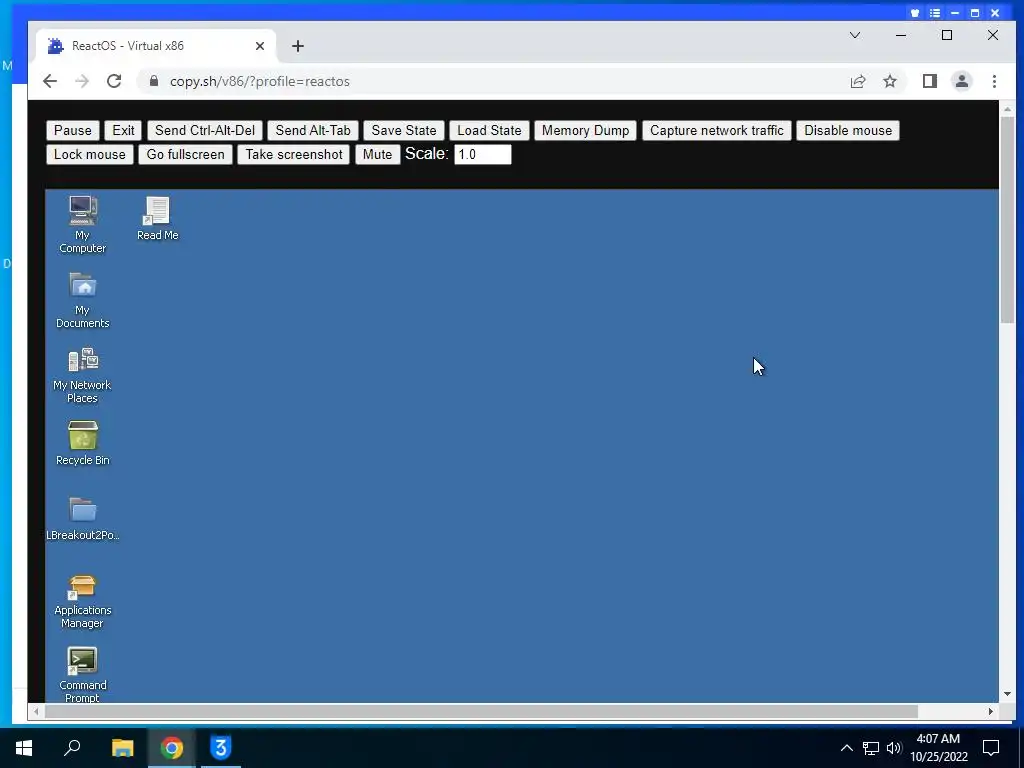
Task: Share this page via share icon
Action: 857,81
